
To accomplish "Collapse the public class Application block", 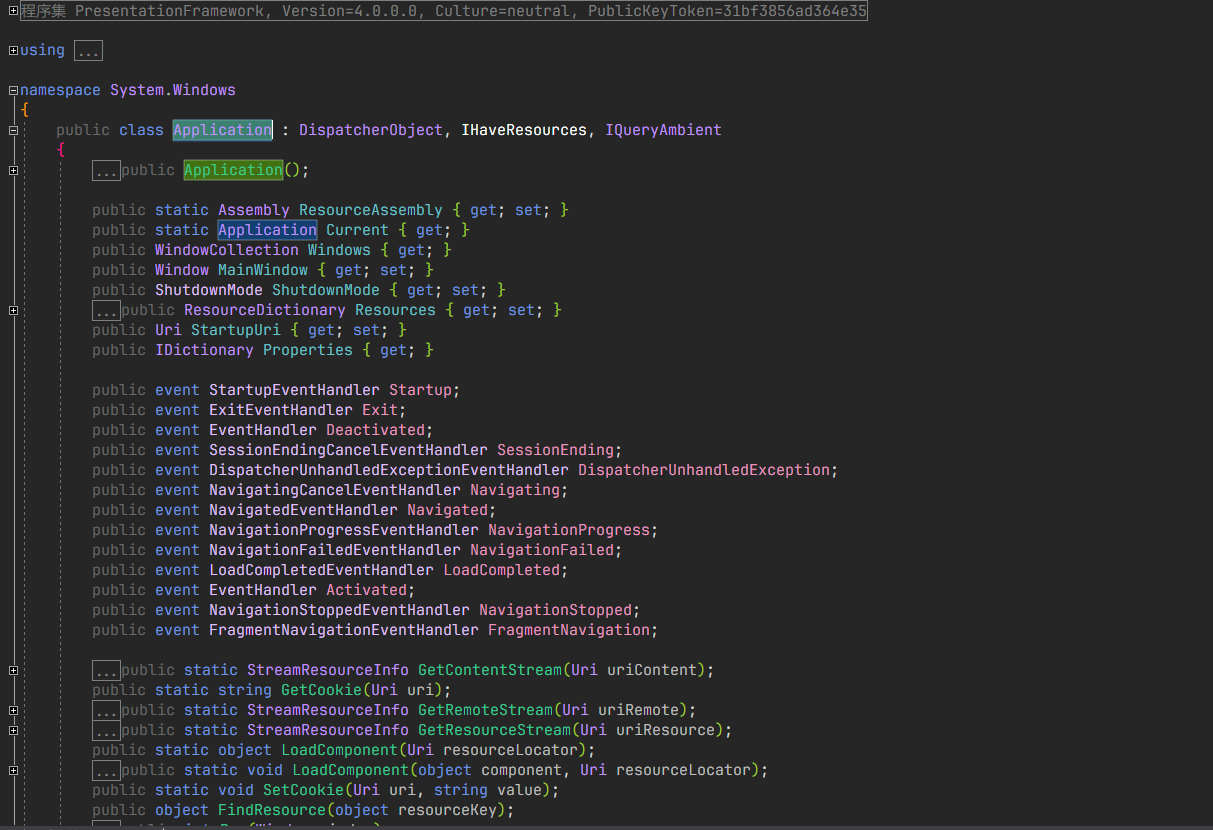I will (13, 130).
